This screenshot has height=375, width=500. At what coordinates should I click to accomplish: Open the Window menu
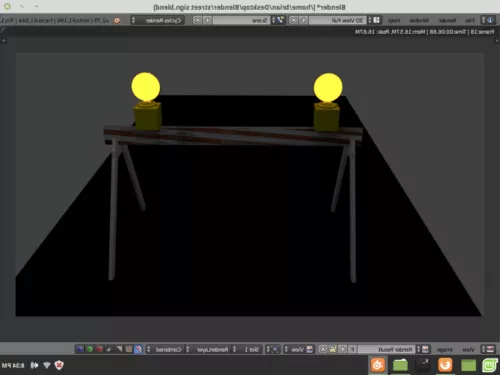coord(419,20)
